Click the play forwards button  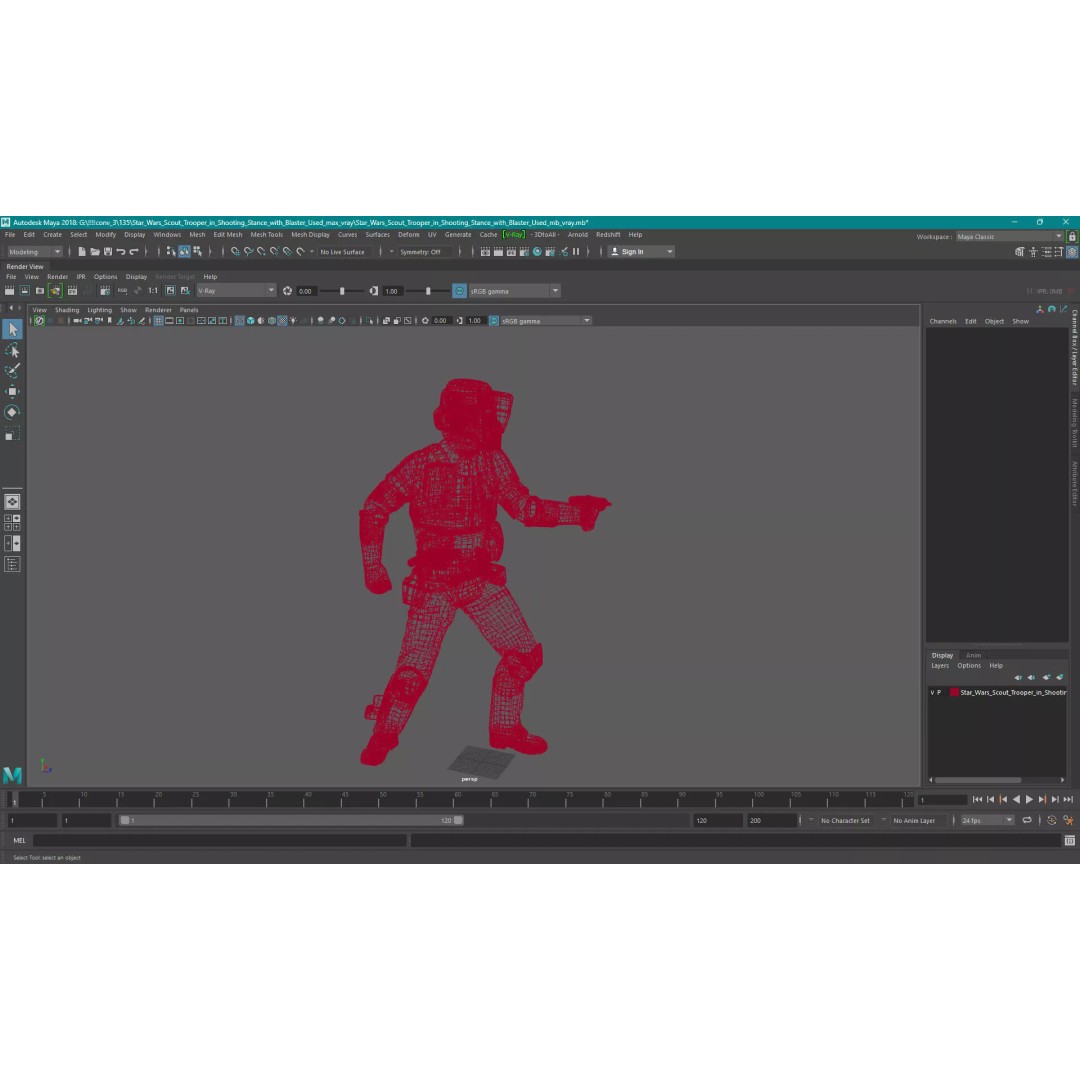coord(1029,800)
